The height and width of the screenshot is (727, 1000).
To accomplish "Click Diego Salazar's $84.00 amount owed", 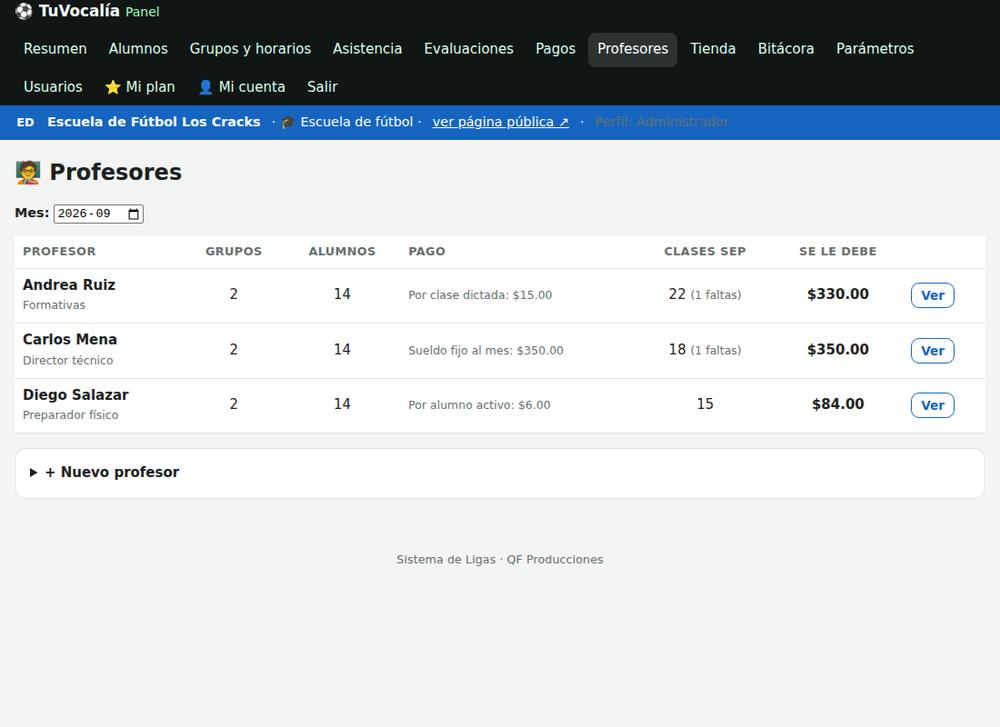I will 838,404.
